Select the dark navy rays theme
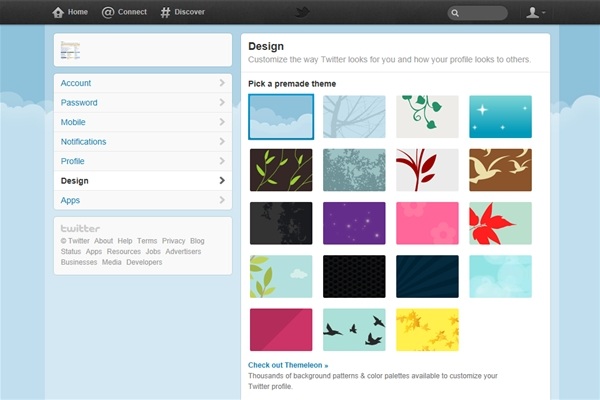 [427, 276]
